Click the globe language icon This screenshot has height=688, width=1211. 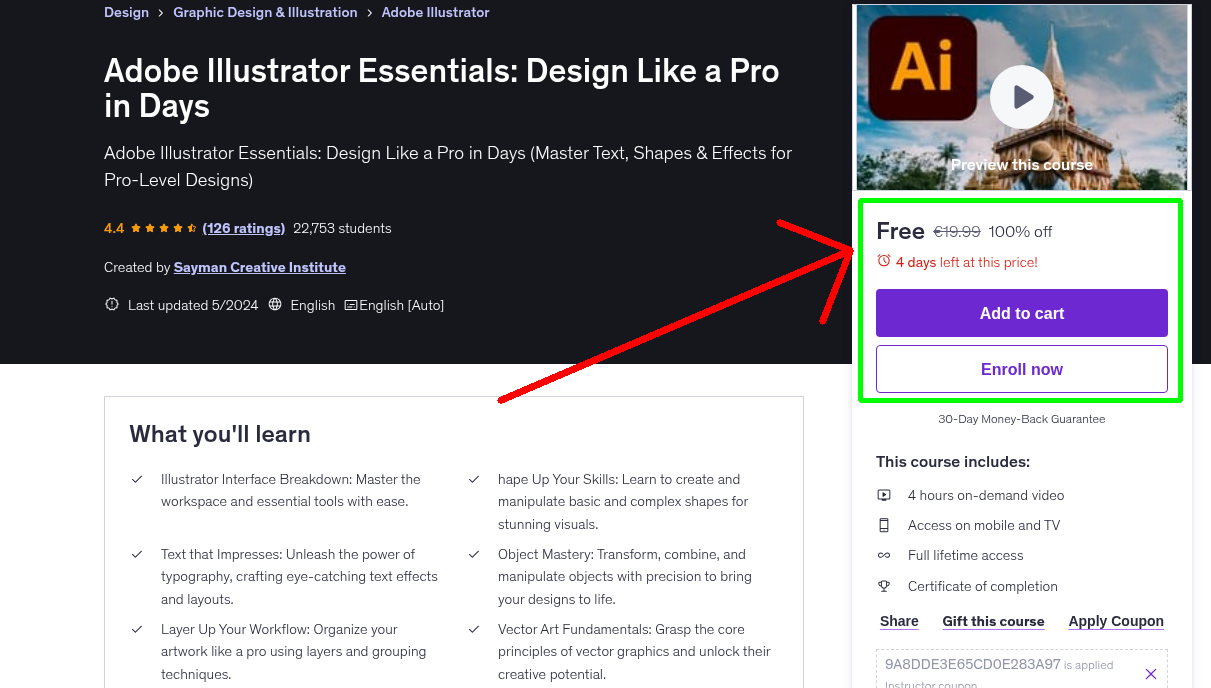tap(276, 305)
